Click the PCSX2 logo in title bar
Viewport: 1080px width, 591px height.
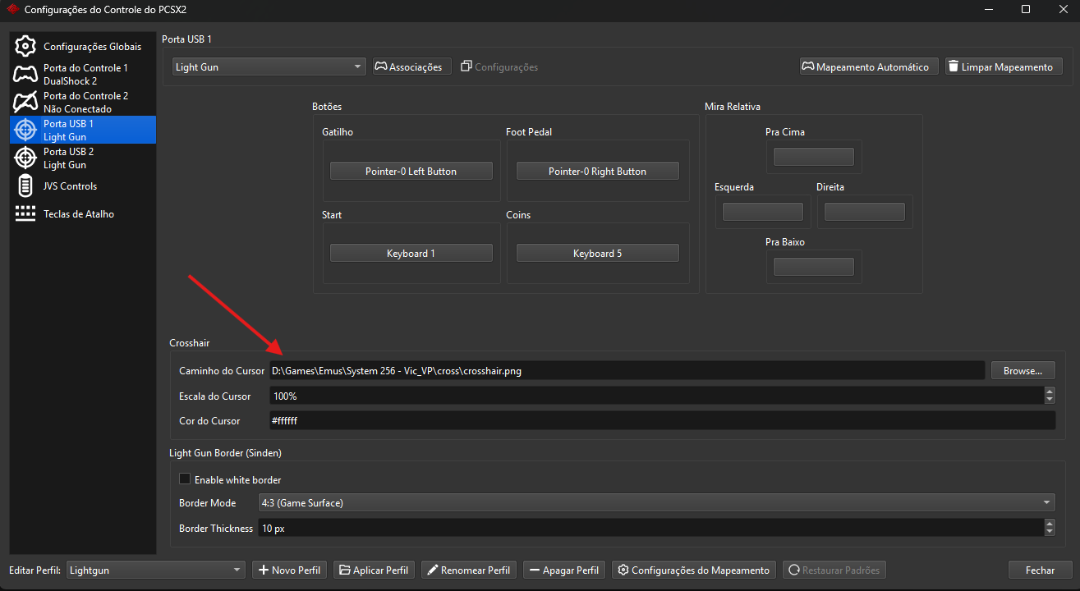[x=12, y=9]
